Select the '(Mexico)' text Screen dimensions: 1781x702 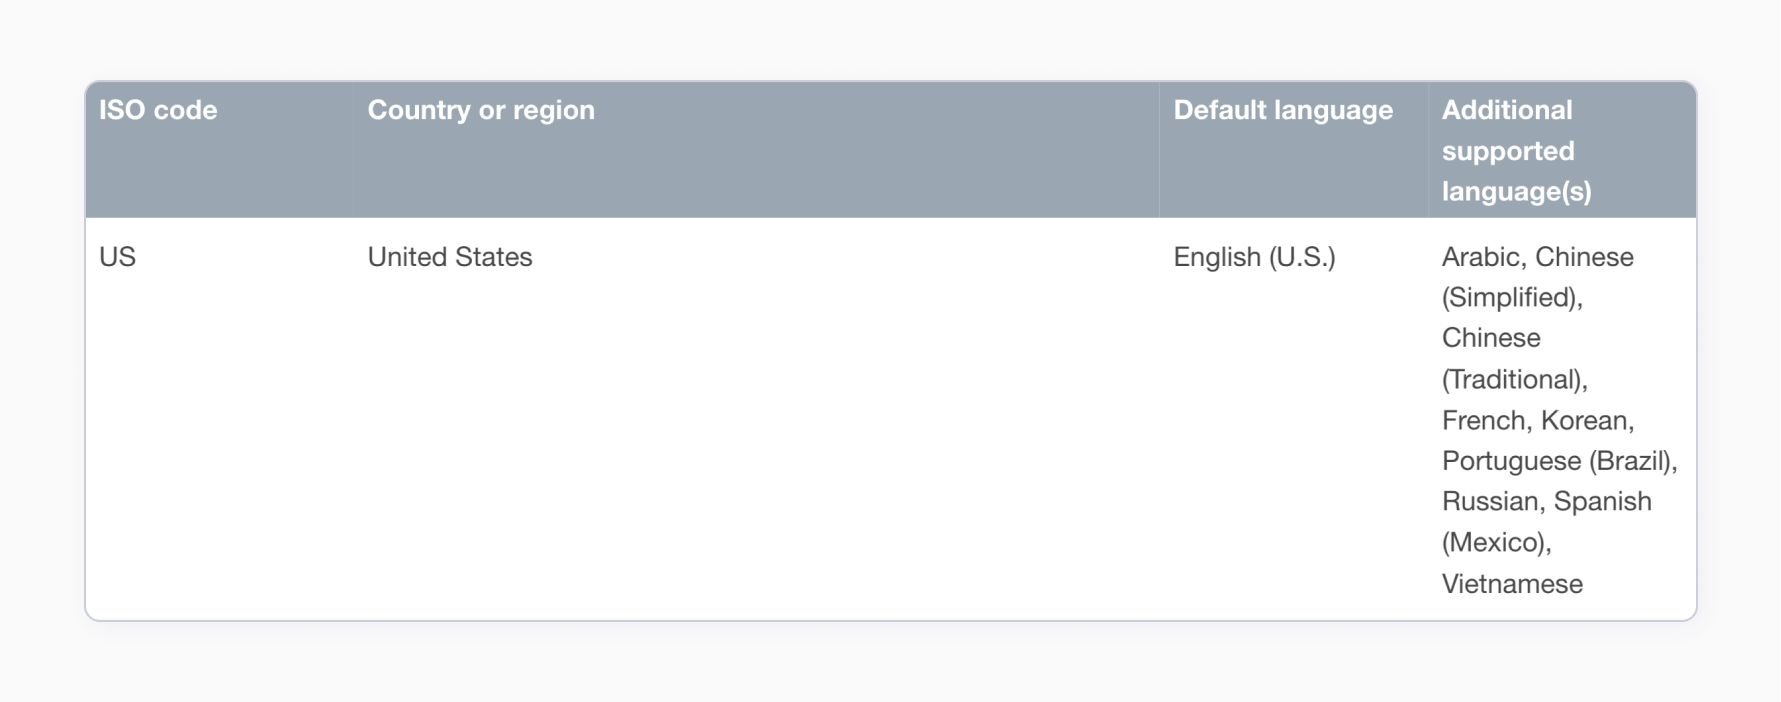(x=1495, y=543)
